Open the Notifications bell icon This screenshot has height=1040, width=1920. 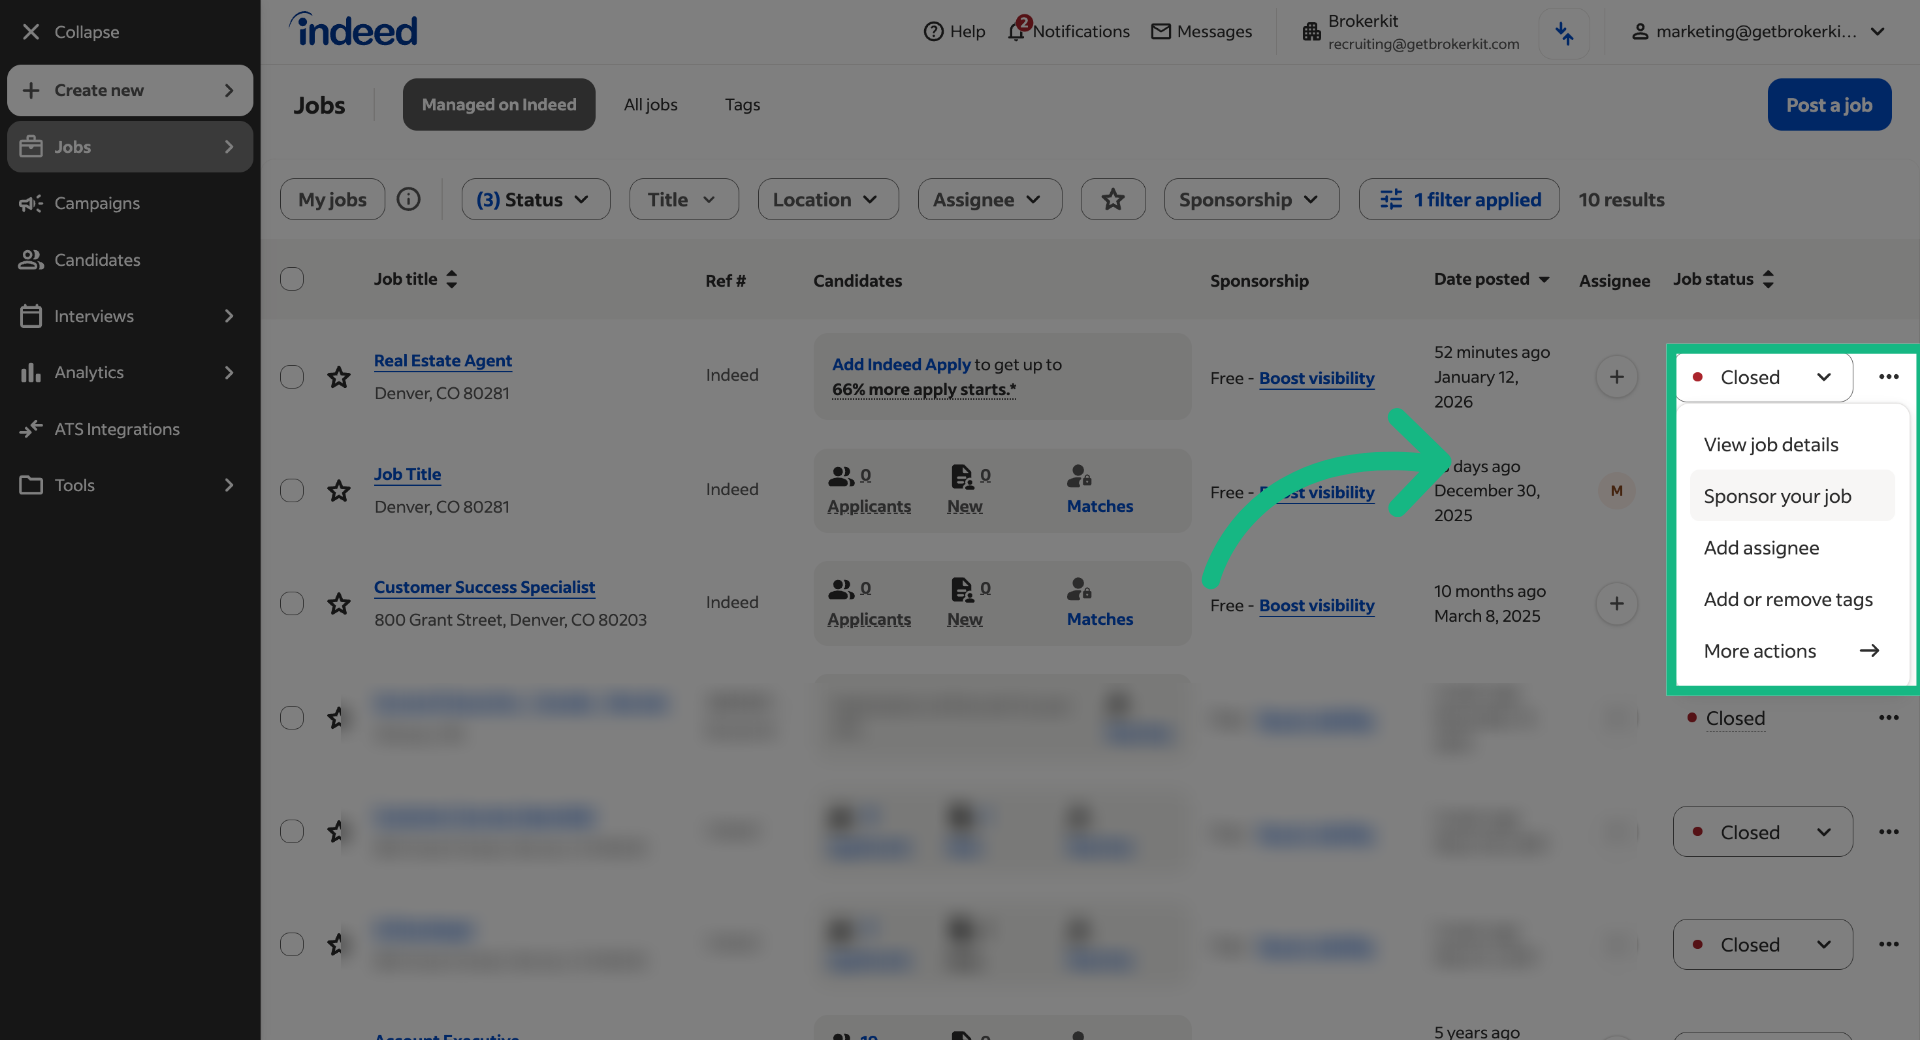pos(1018,31)
